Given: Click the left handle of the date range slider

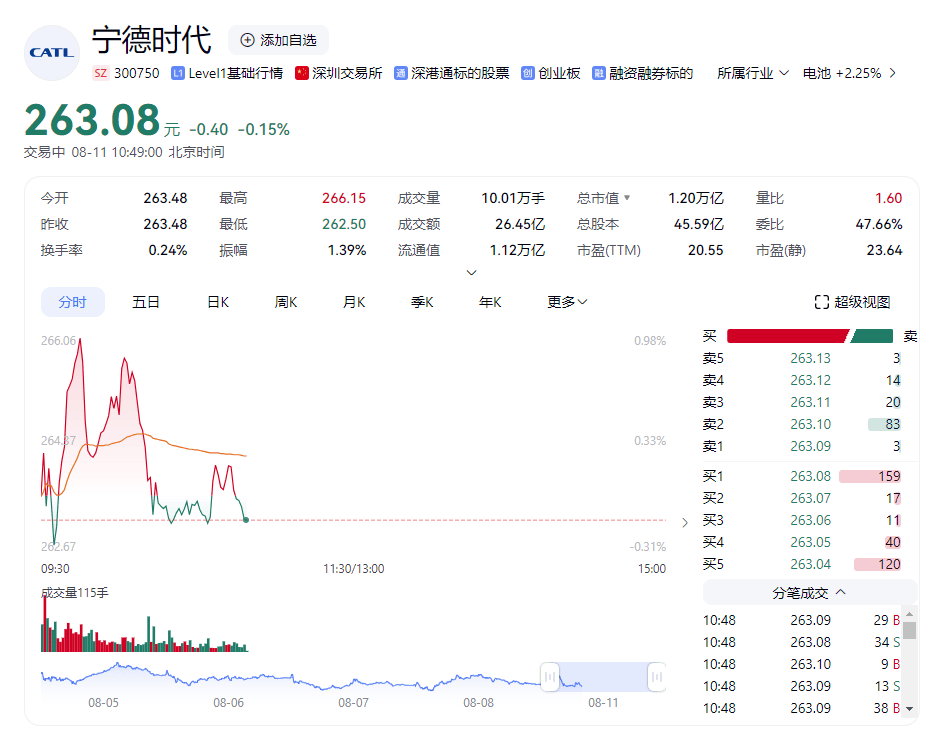Looking at the screenshot, I should [550, 677].
